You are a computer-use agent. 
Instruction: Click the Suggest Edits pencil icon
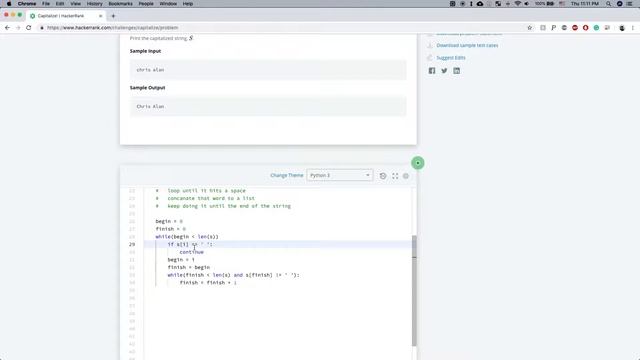tap(430, 58)
